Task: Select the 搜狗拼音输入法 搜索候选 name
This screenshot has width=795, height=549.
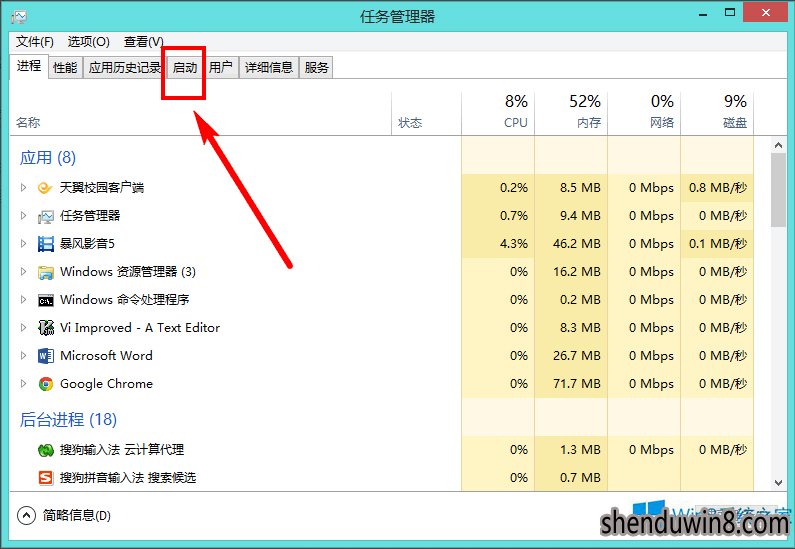Action: pyautogui.click(x=128, y=478)
